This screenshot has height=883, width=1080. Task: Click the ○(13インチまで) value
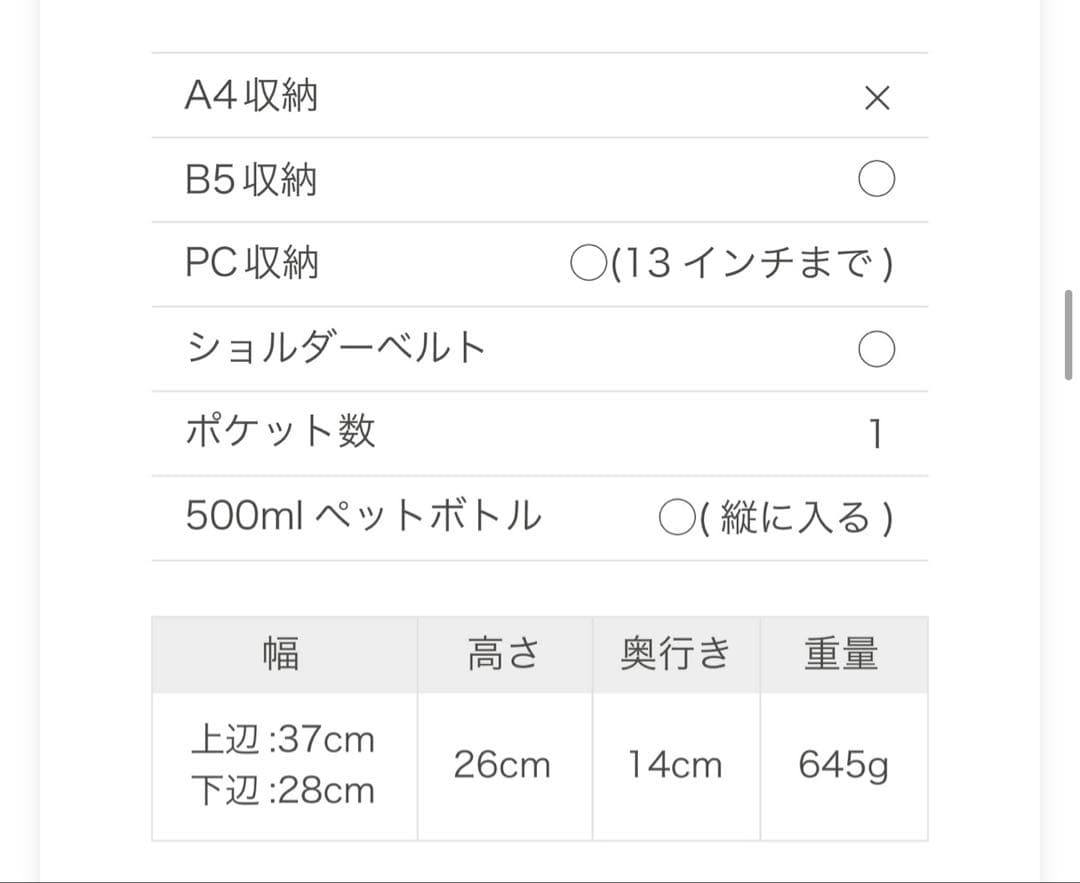pyautogui.click(x=731, y=264)
